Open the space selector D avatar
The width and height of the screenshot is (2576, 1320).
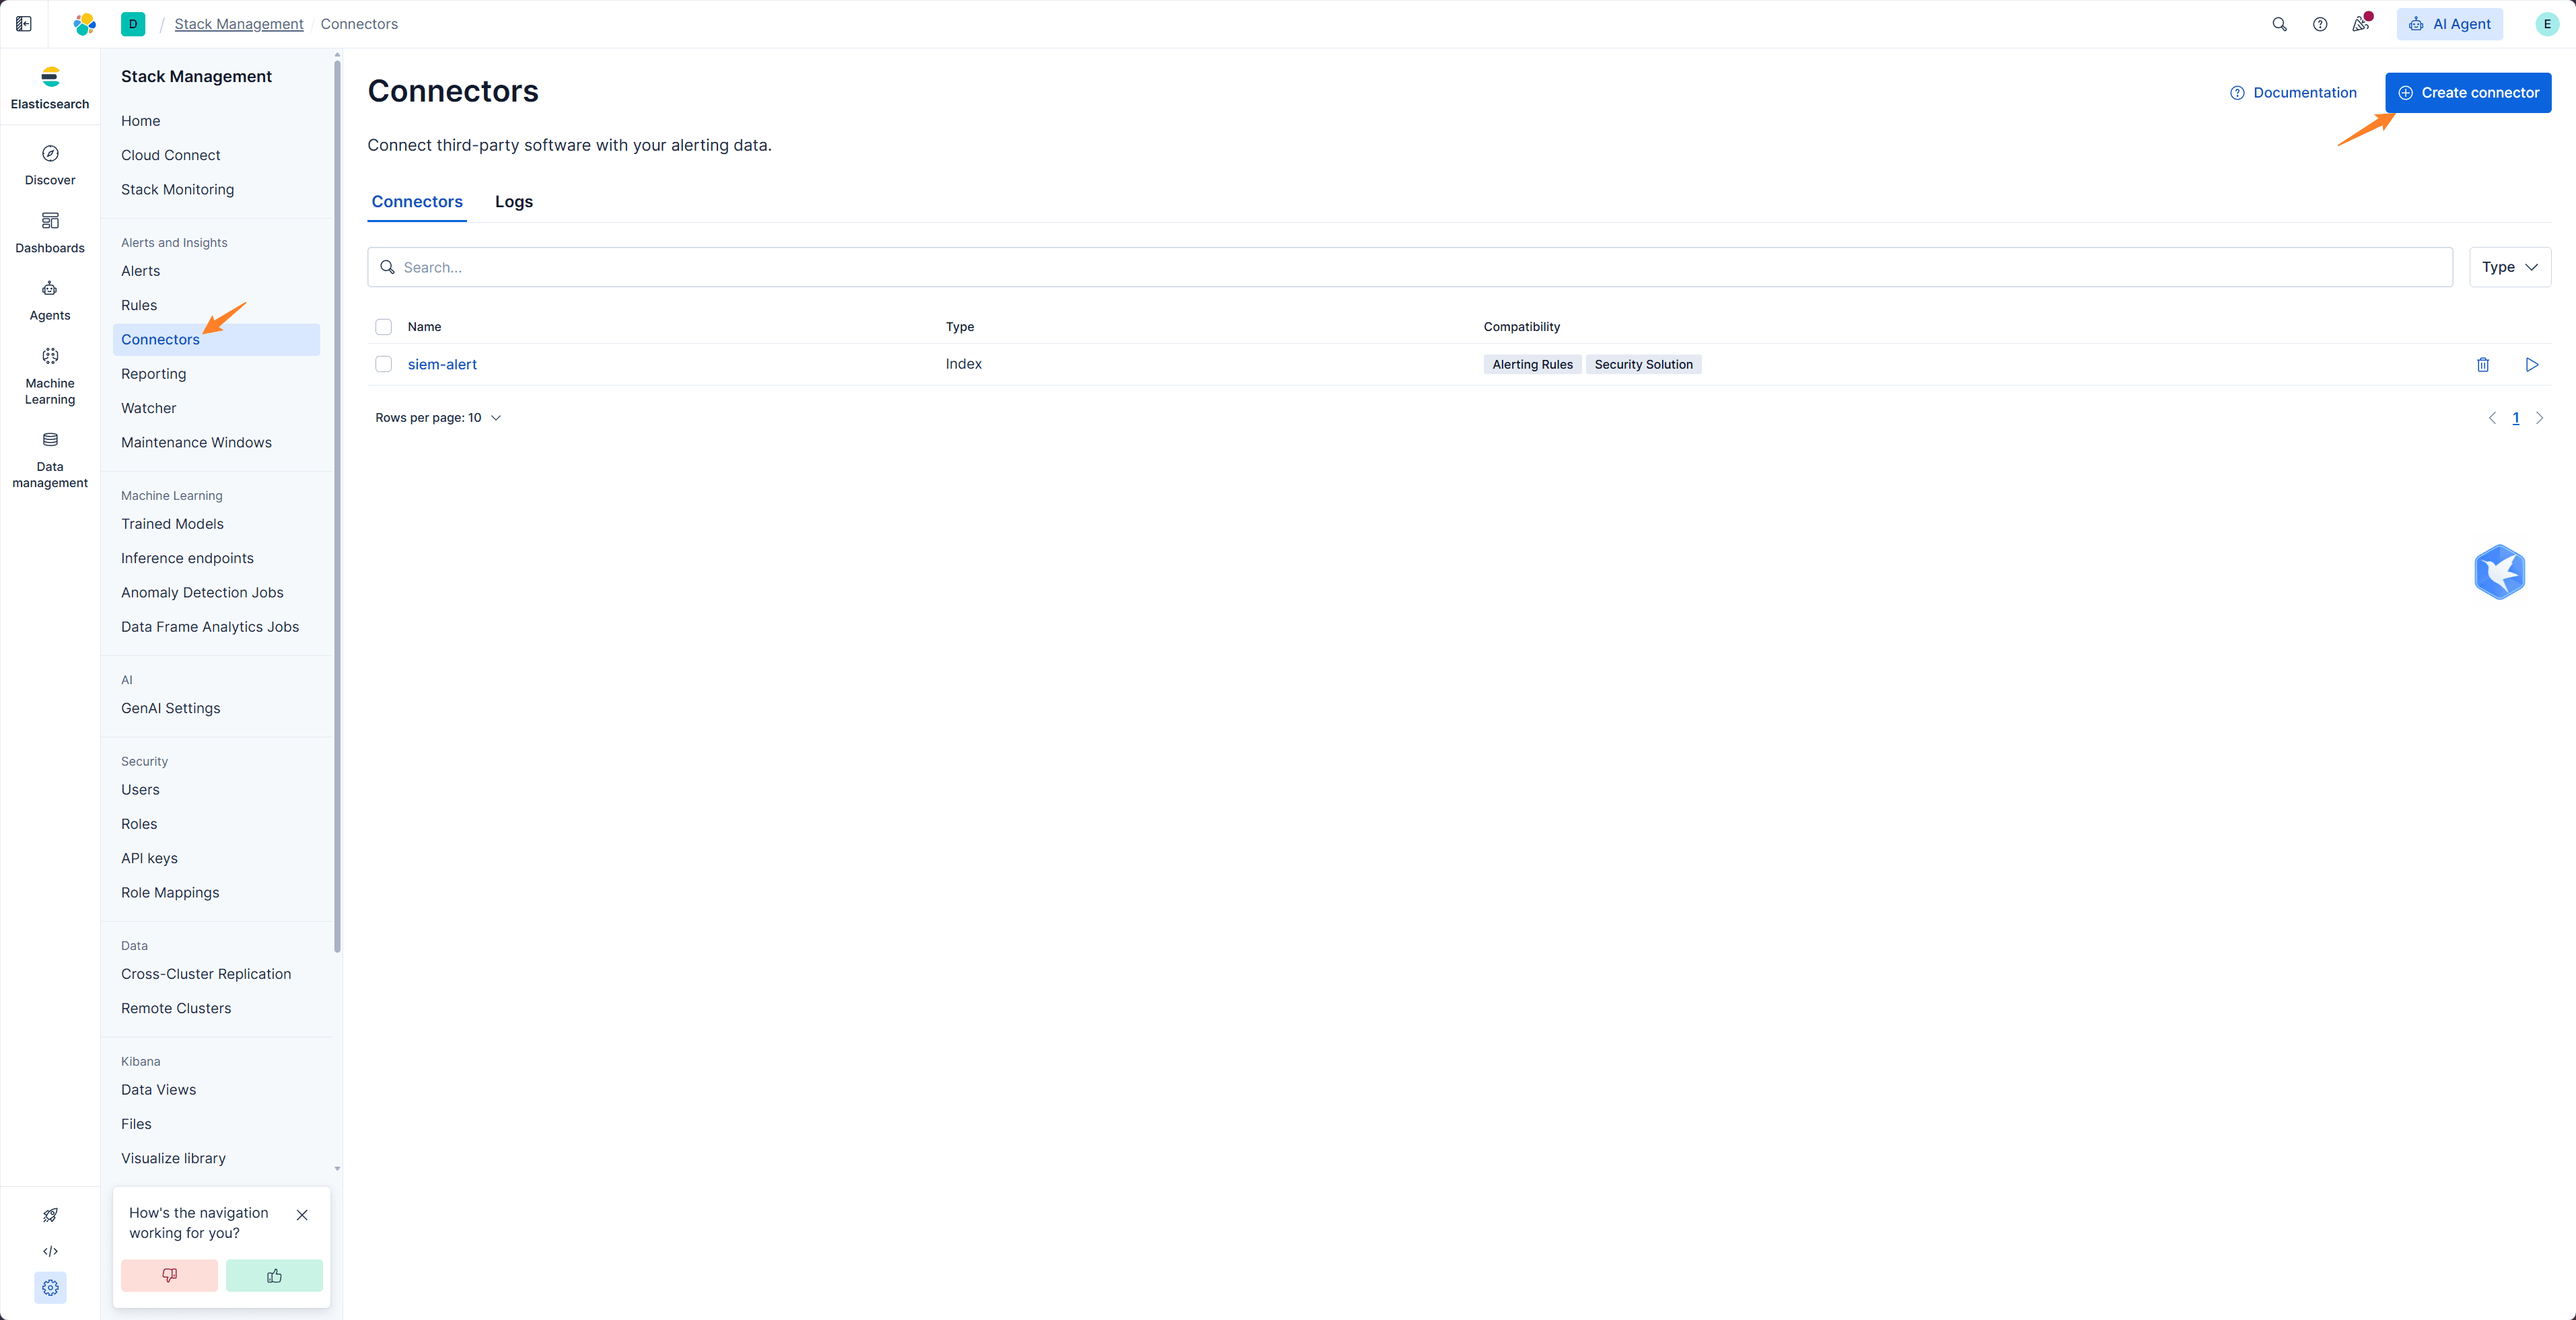click(x=133, y=24)
